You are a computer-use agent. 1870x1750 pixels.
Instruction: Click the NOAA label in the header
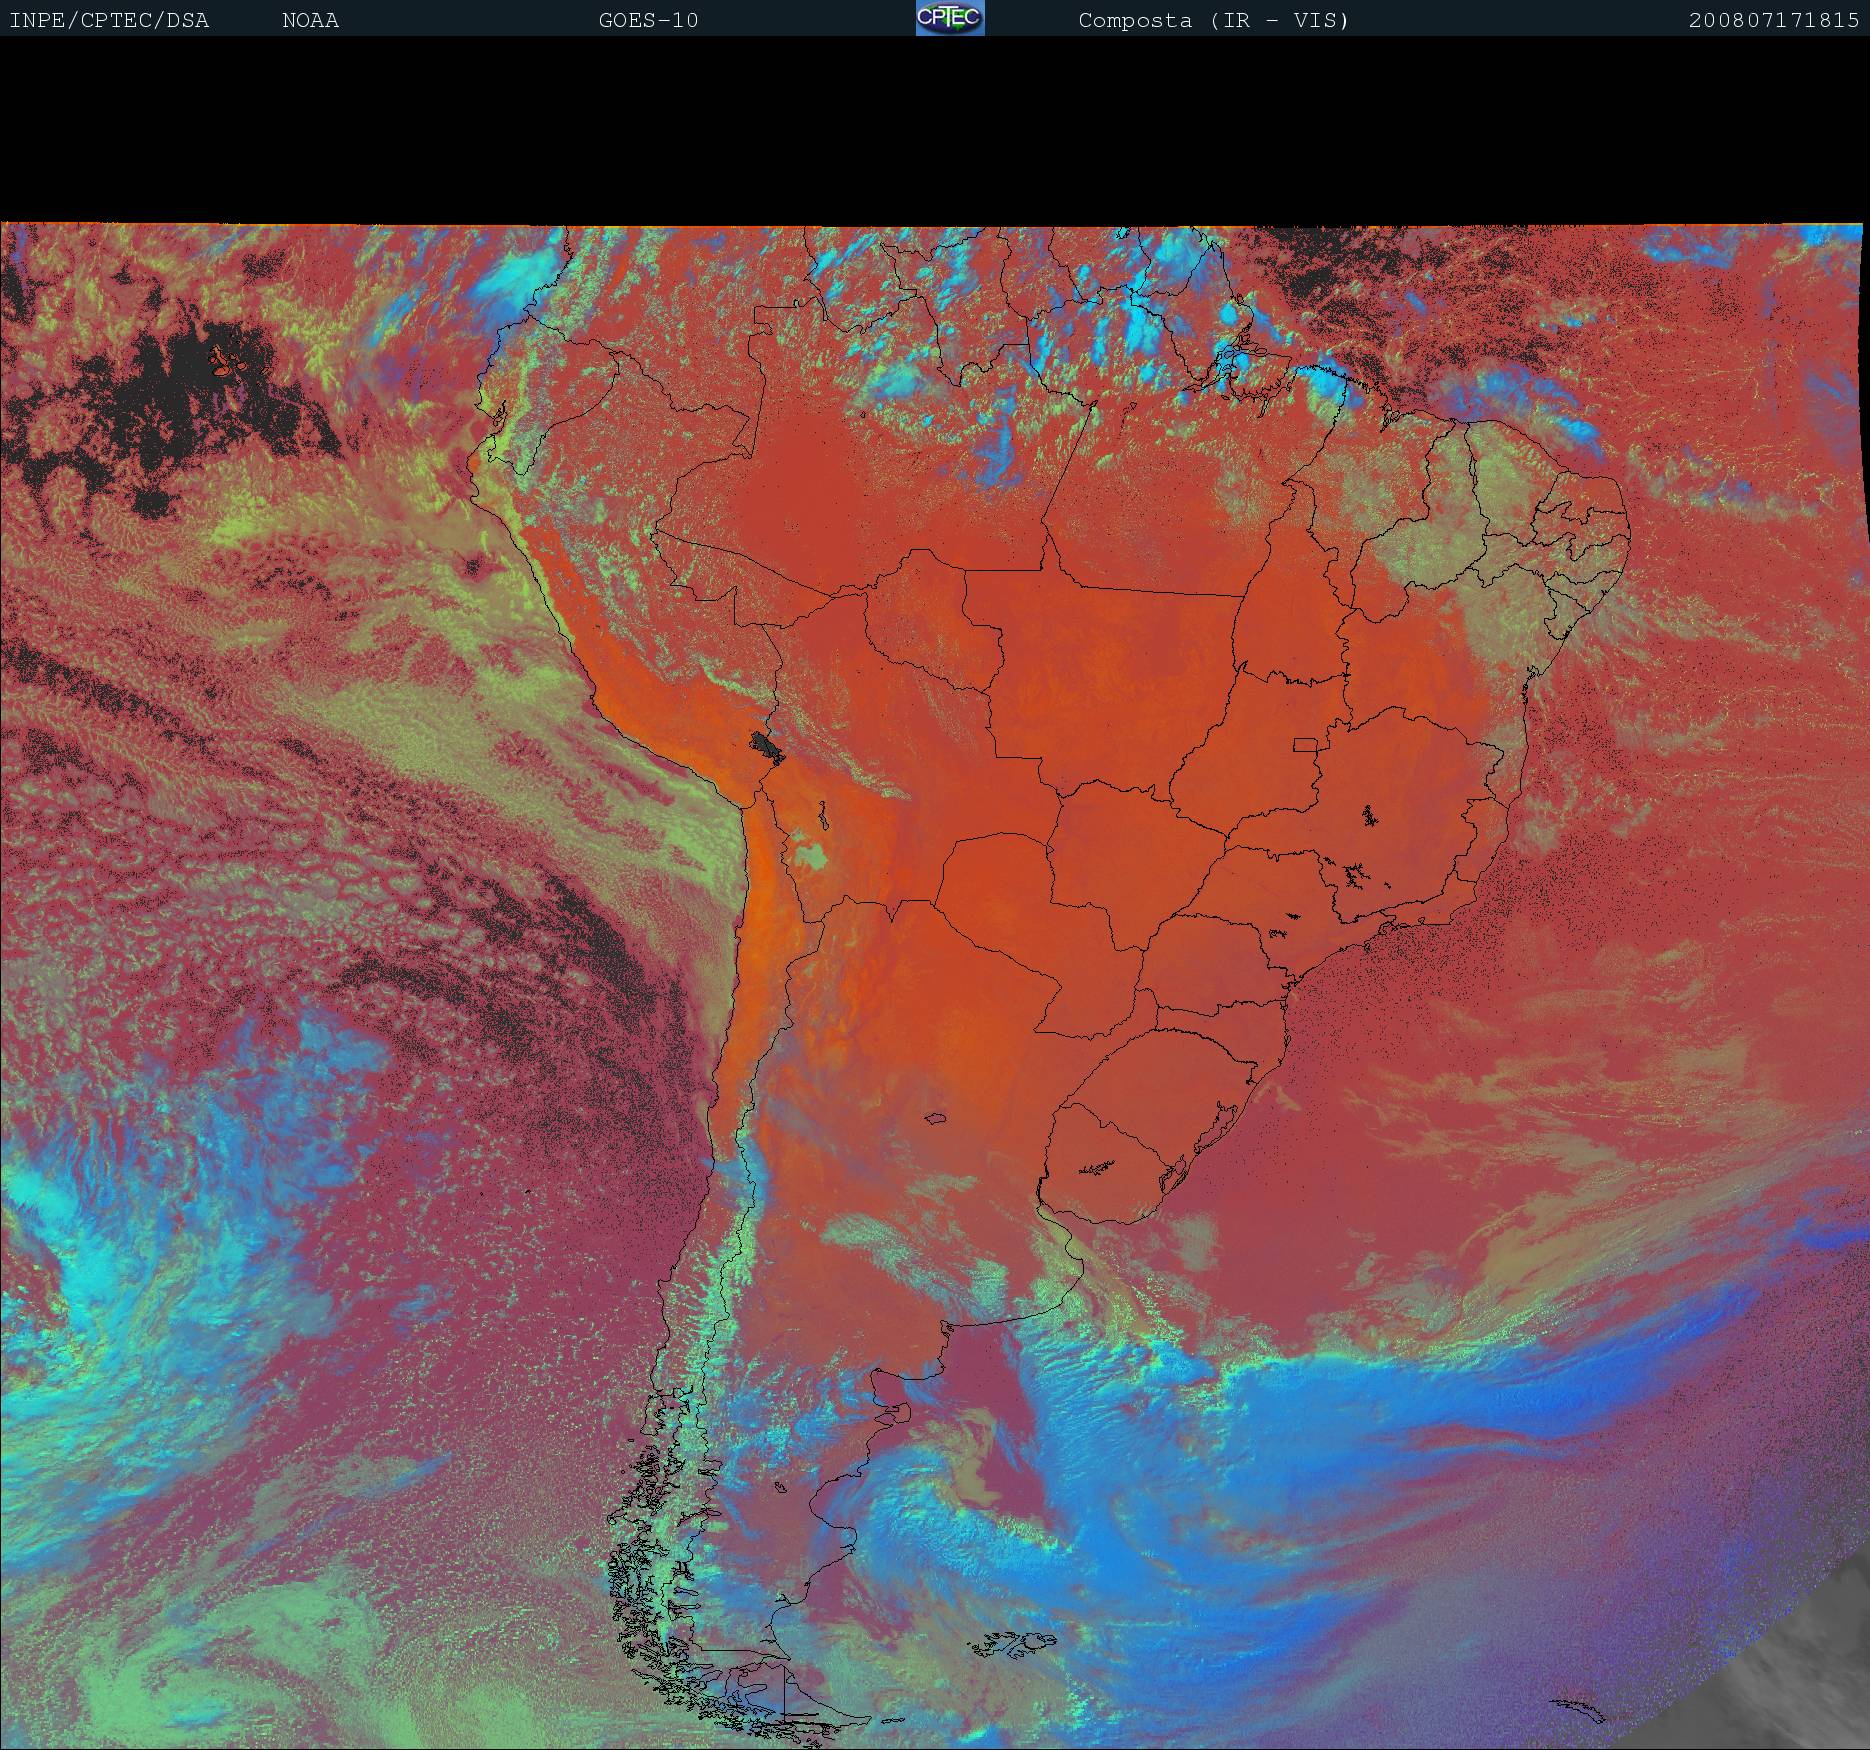point(311,20)
